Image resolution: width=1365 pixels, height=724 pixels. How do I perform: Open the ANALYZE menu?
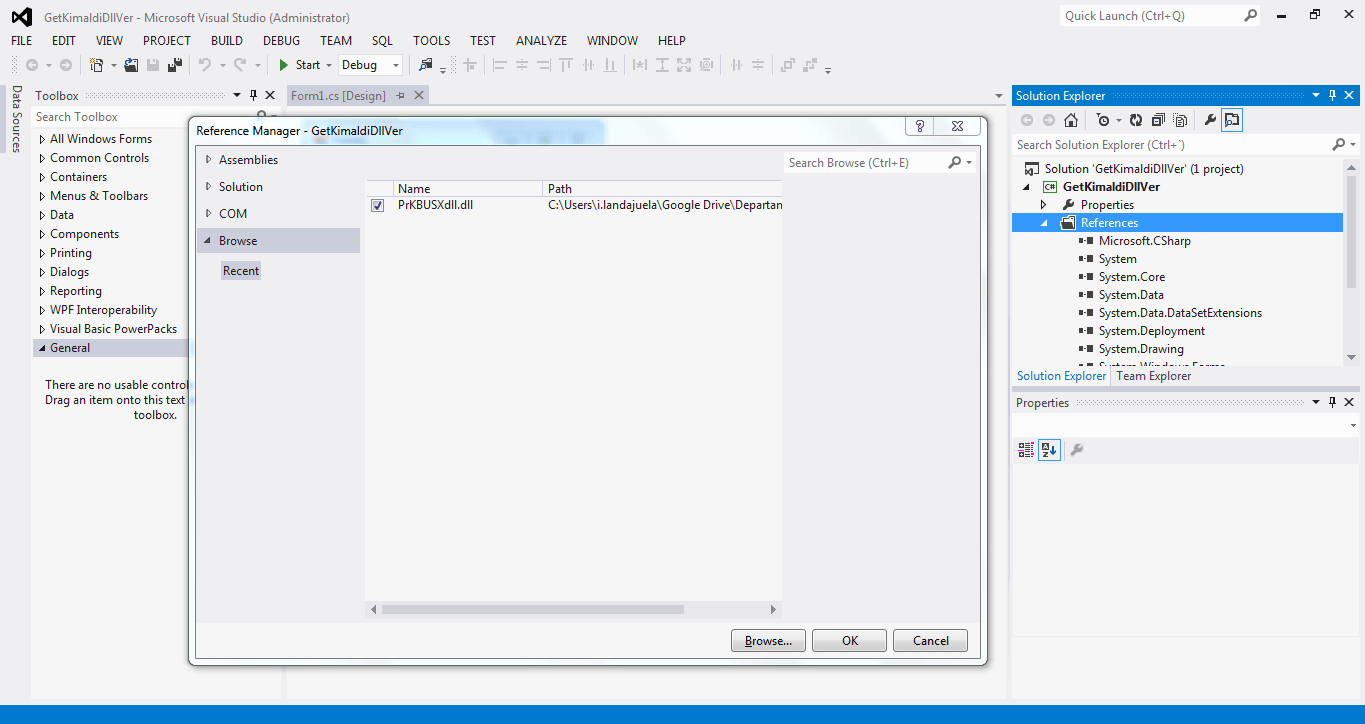coord(541,41)
